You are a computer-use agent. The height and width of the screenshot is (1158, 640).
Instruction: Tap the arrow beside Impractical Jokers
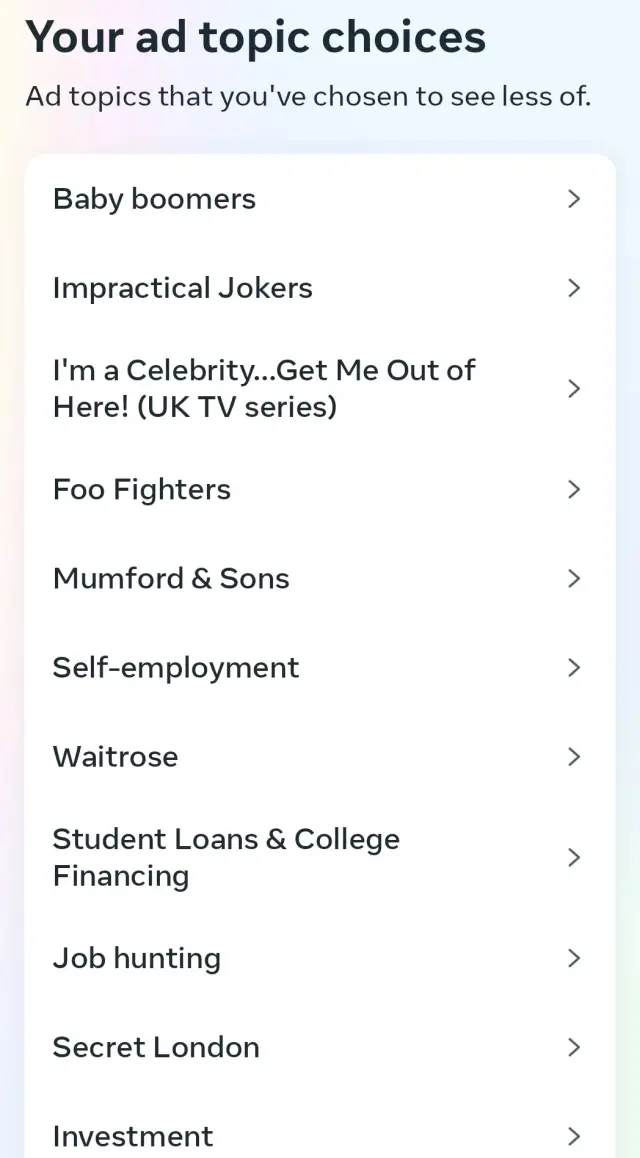[x=574, y=288]
